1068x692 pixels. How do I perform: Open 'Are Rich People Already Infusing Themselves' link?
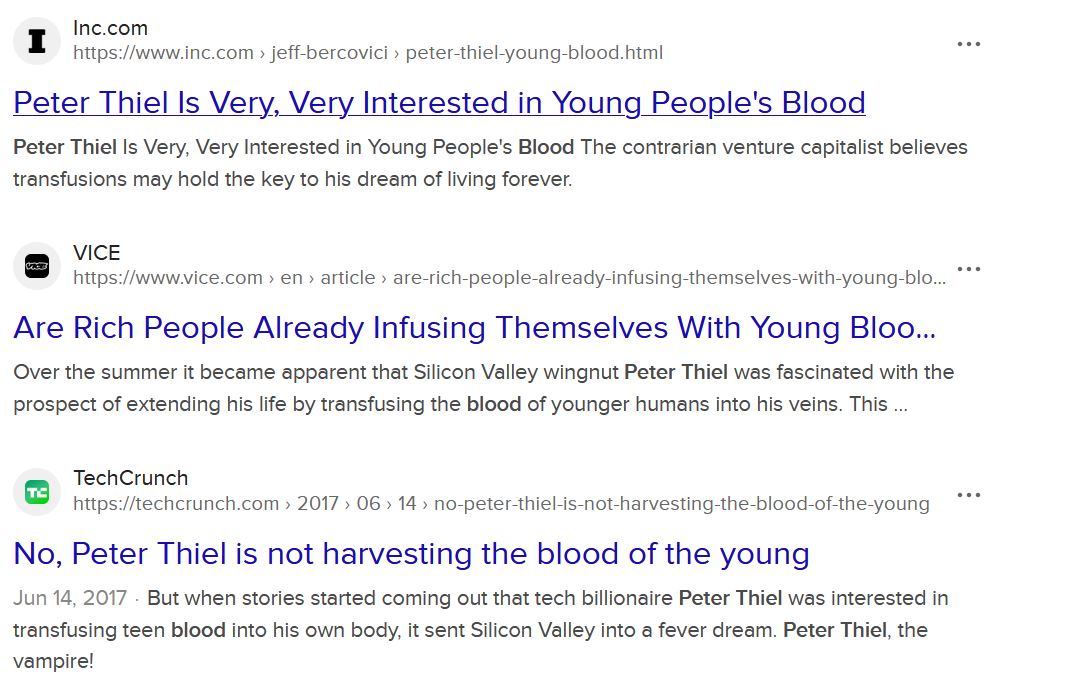coord(474,328)
